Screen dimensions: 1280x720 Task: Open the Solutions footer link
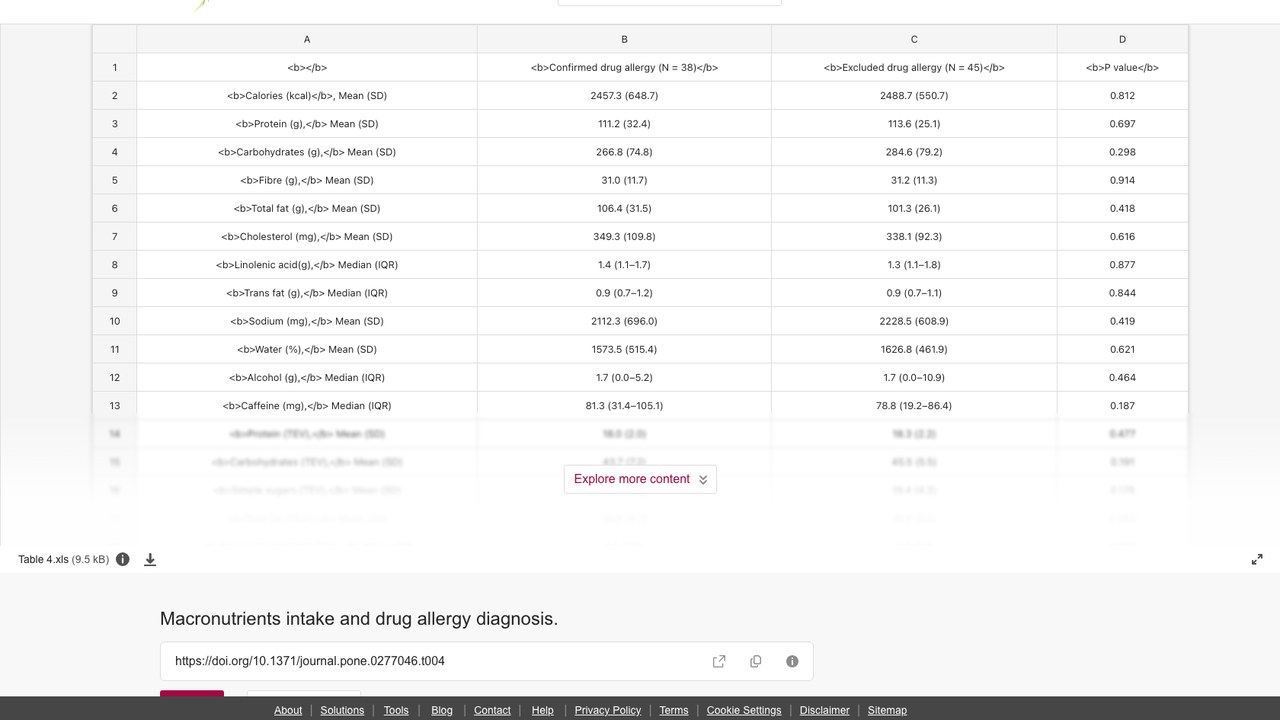[x=342, y=710]
